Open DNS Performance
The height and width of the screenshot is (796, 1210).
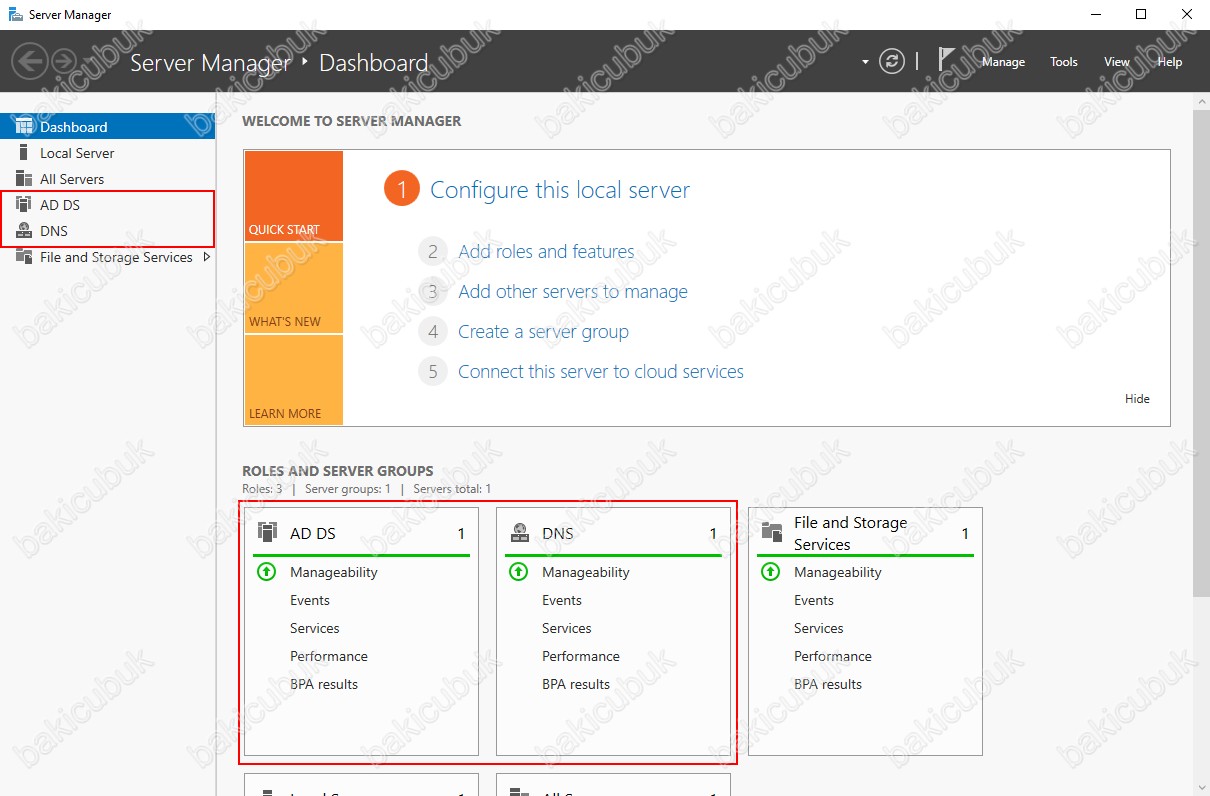(x=581, y=656)
